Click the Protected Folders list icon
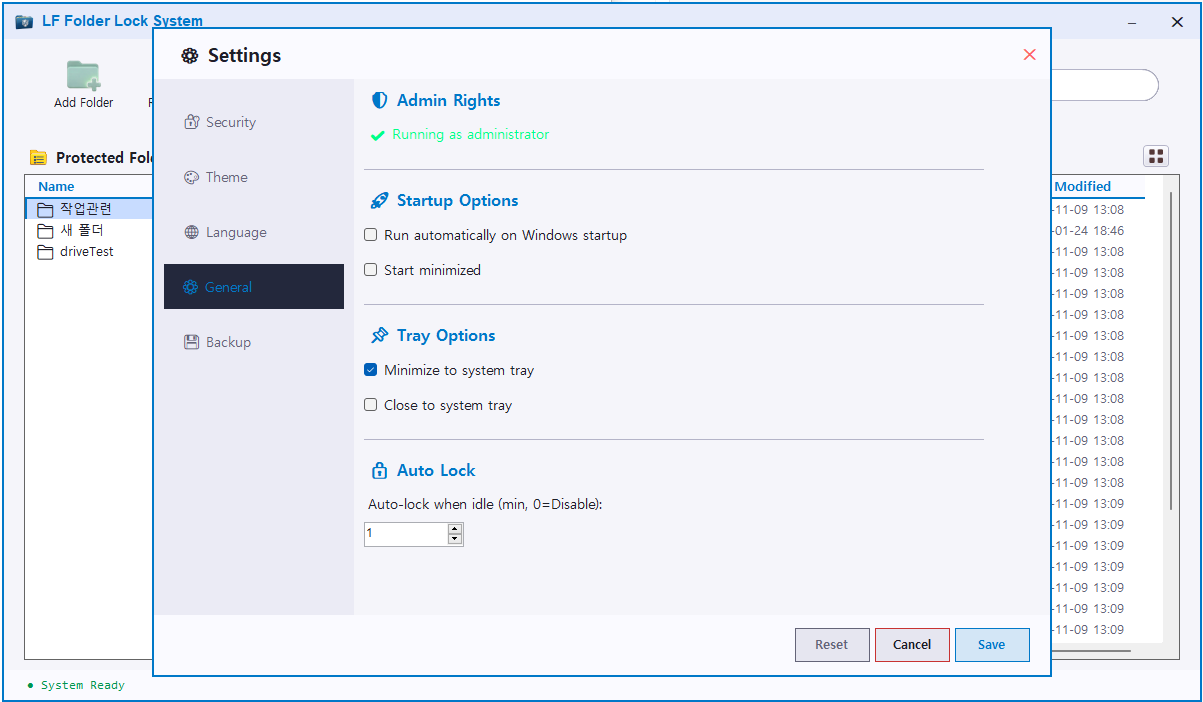 click(39, 157)
